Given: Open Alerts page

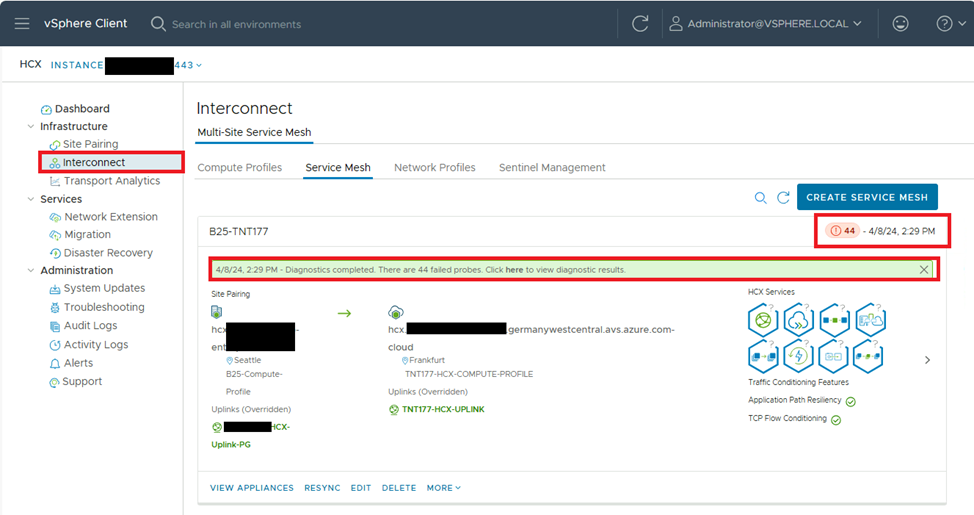Looking at the screenshot, I should coord(71,363).
